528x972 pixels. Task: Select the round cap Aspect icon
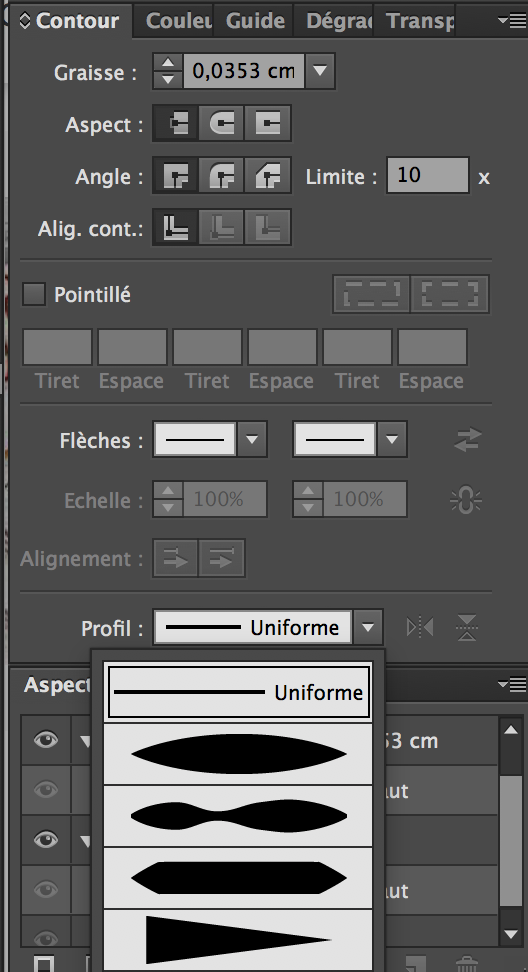coord(221,123)
